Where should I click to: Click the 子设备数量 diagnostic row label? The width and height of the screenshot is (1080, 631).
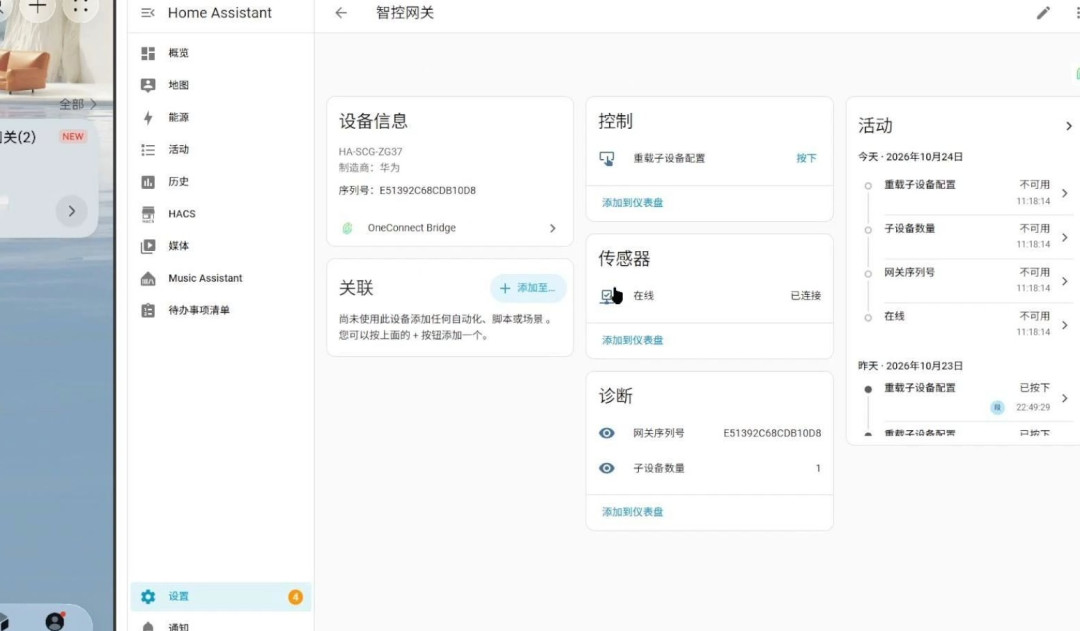(658, 468)
